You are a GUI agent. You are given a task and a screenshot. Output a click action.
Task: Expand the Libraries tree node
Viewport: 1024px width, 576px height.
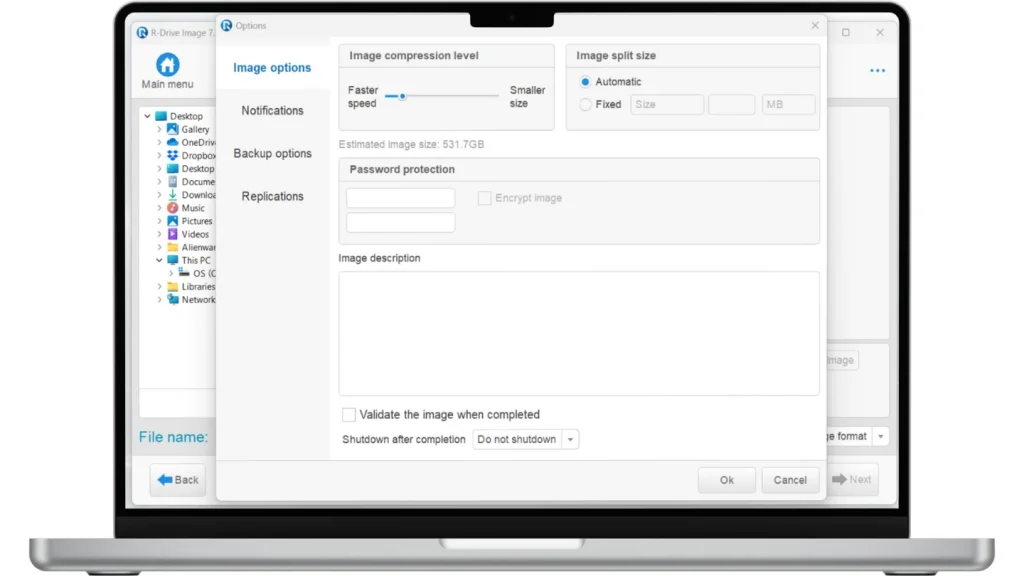(x=159, y=287)
